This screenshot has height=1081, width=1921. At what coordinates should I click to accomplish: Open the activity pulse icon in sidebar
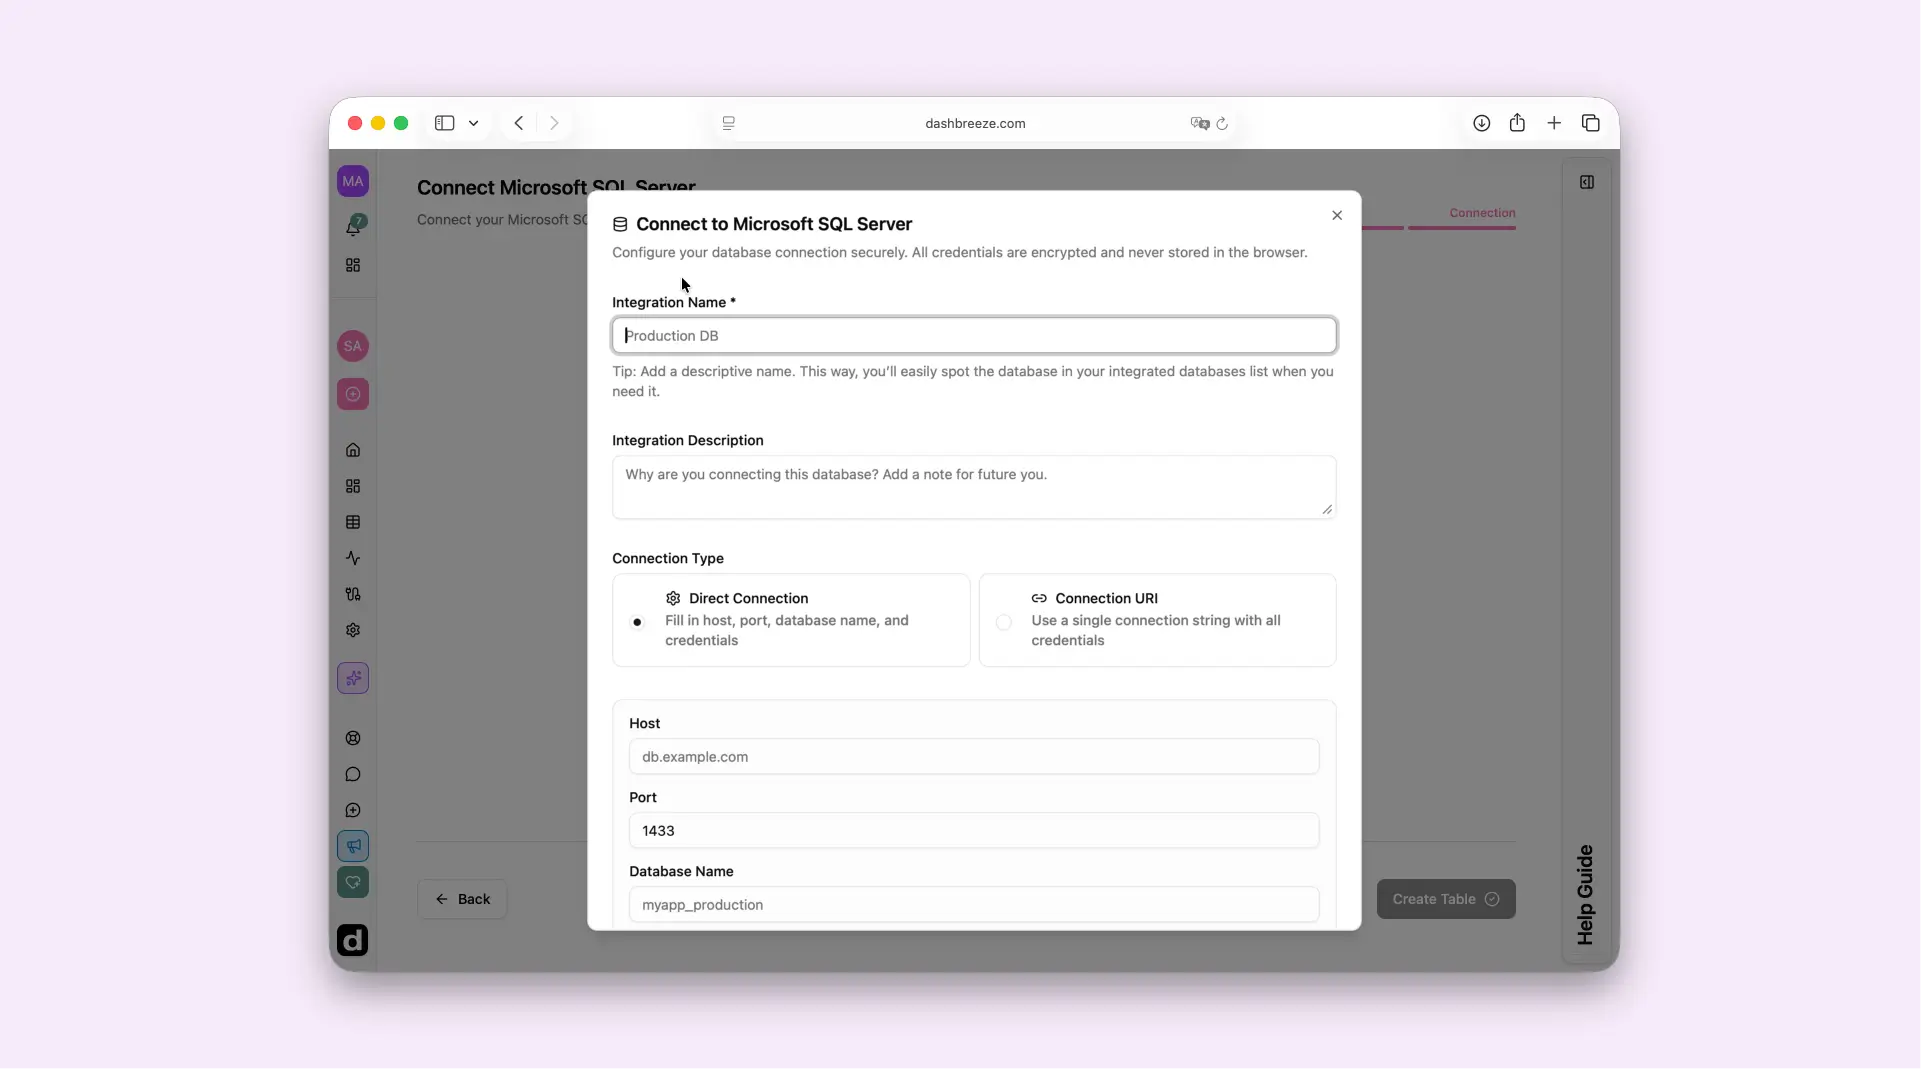(x=353, y=558)
